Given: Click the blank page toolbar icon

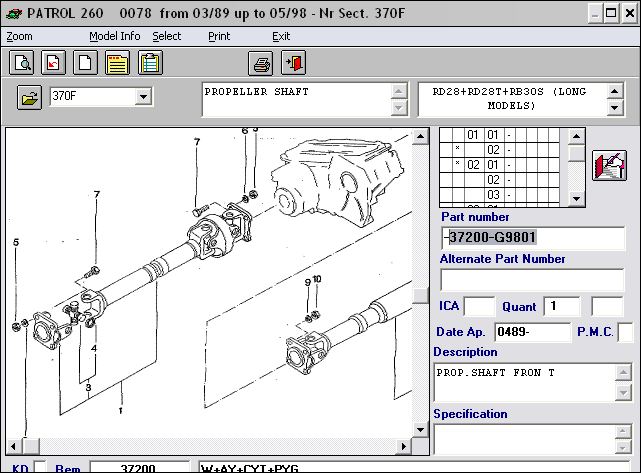Looking at the screenshot, I should (x=85, y=63).
